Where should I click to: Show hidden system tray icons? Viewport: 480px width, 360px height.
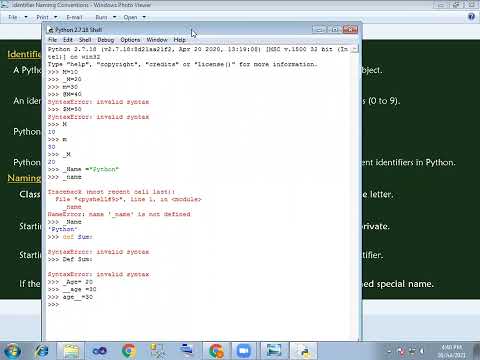pos(389,351)
